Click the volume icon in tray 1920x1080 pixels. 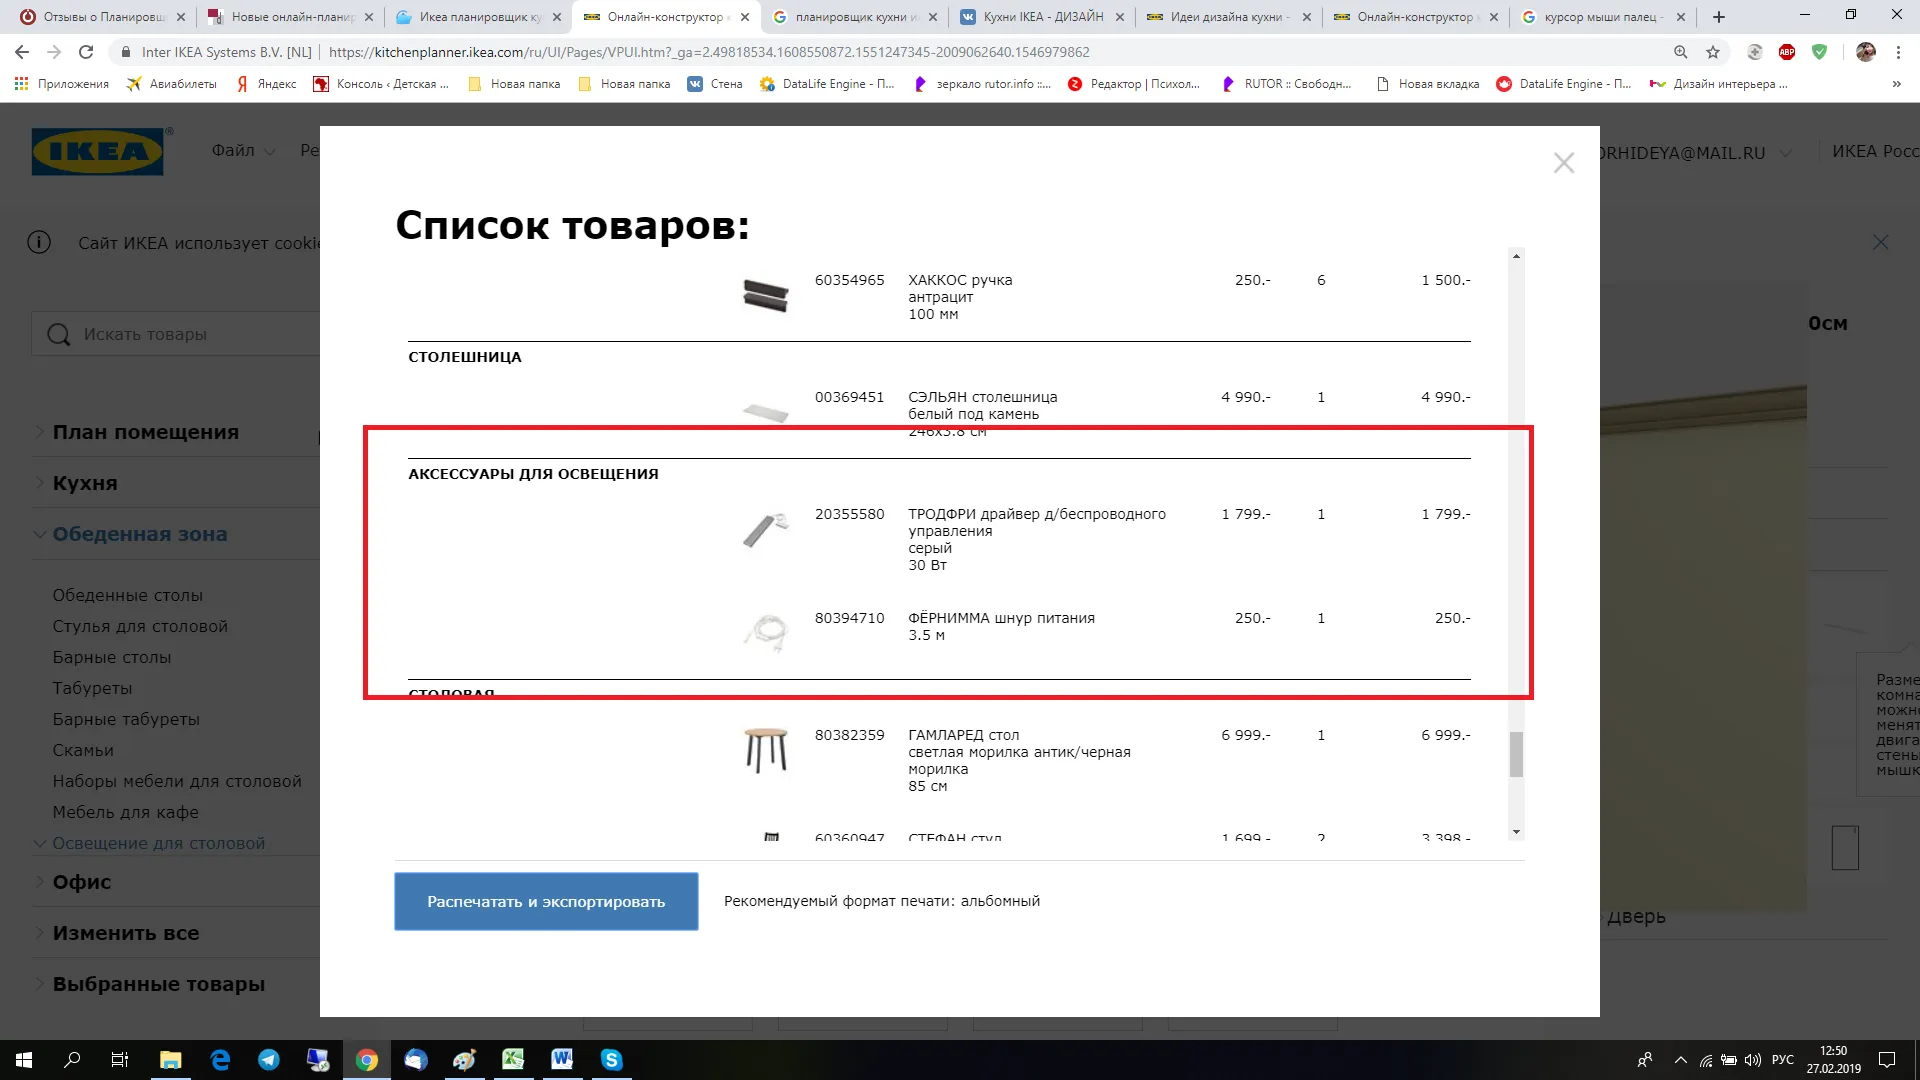pos(1752,1060)
